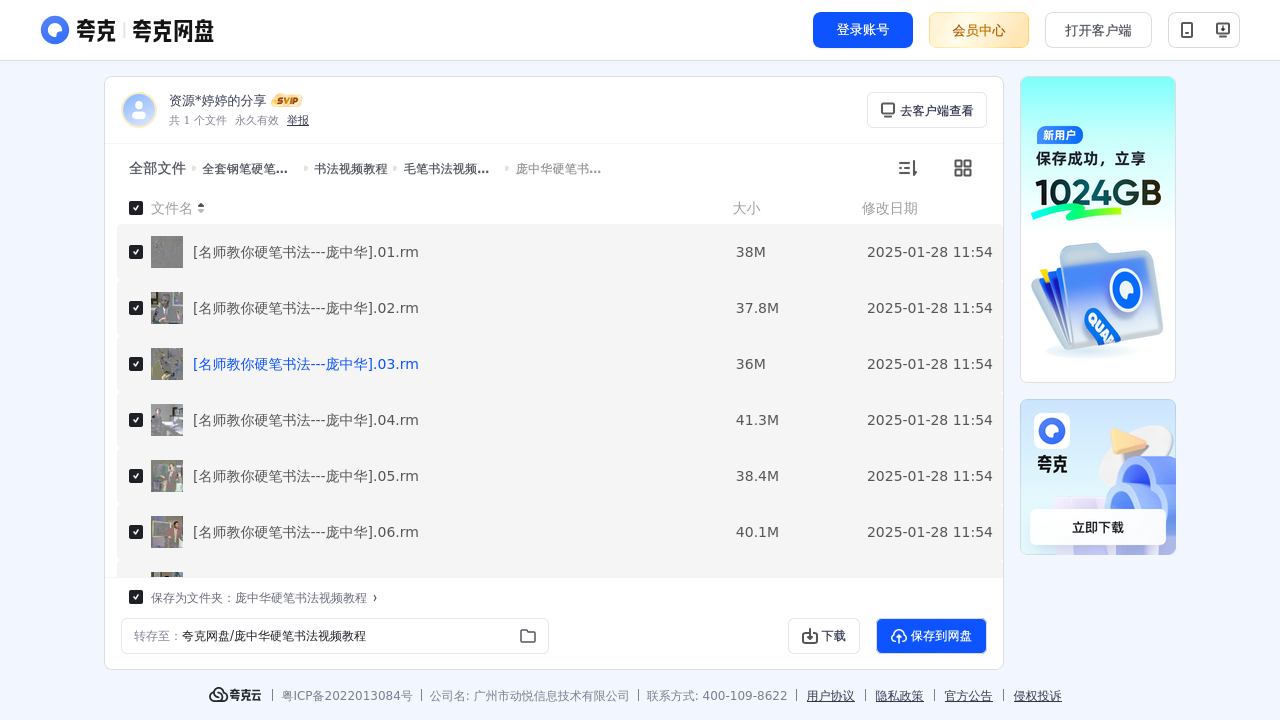This screenshot has height=720, width=1280.
Task: Open the 用户协议 link in footer
Action: pos(831,696)
